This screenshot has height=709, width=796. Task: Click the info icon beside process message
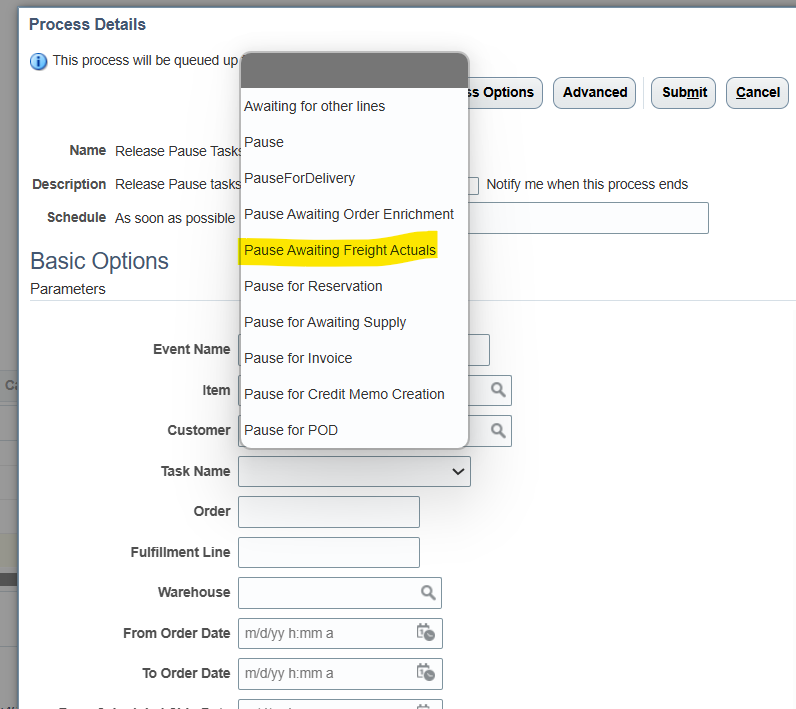point(39,61)
